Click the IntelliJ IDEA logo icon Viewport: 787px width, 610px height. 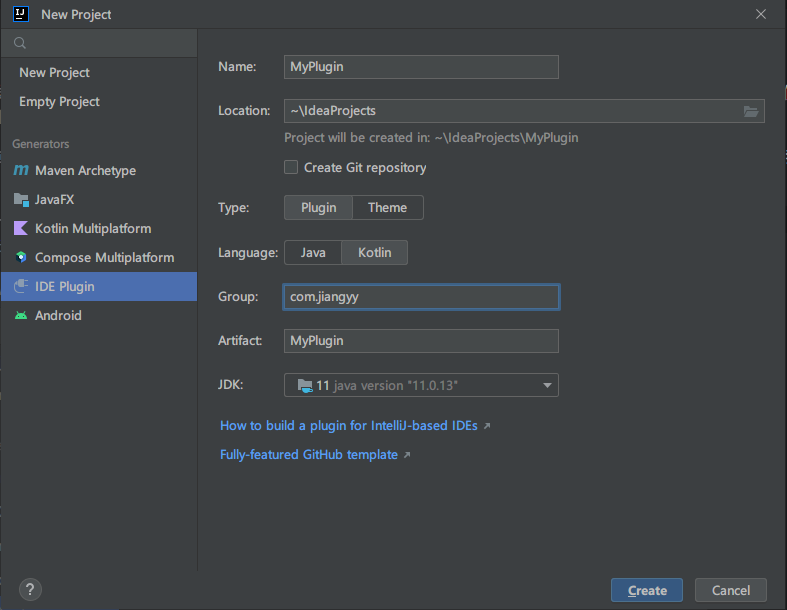pos(21,14)
